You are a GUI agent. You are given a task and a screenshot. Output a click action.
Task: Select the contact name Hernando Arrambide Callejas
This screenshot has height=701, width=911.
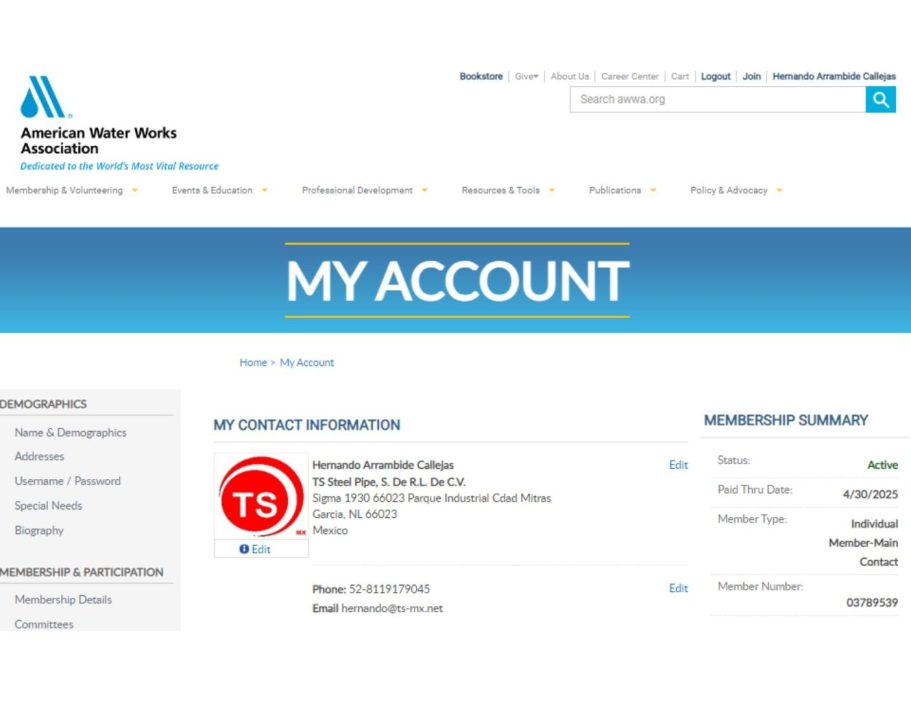(x=383, y=465)
